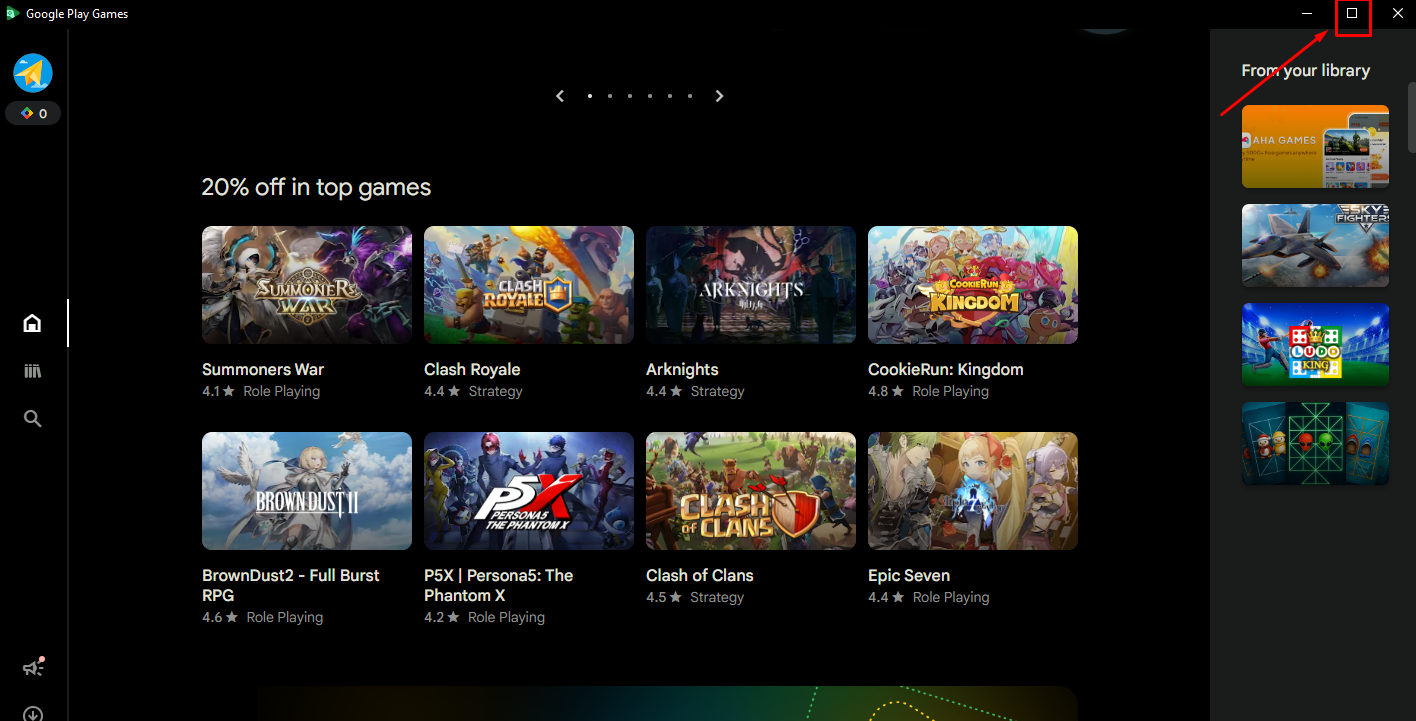Screen dimensions: 1416x721
Task: Launch Sky Fighters from your library
Action: [1315, 246]
